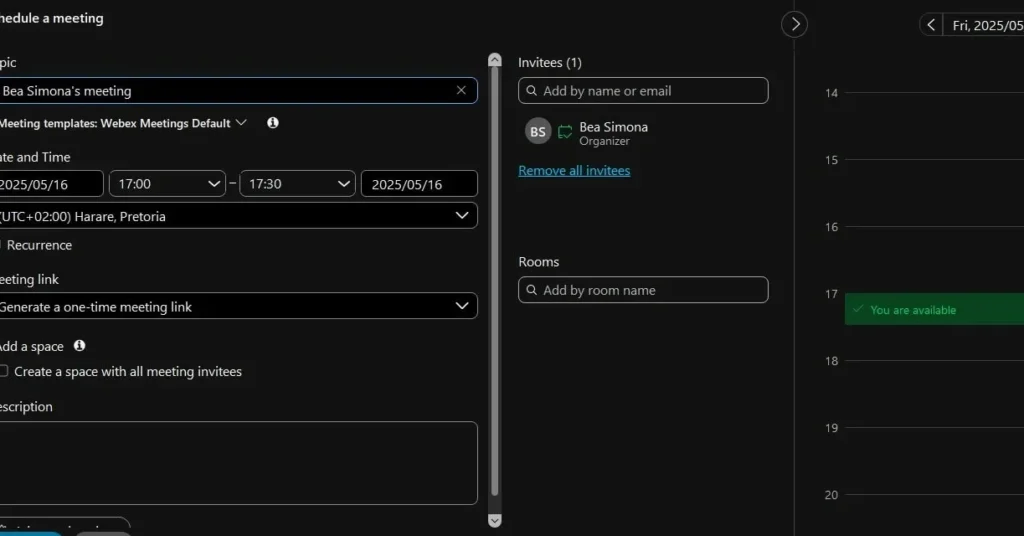The height and width of the screenshot is (536, 1024).
Task: Clear the meeting topic with the X icon
Action: (461, 91)
